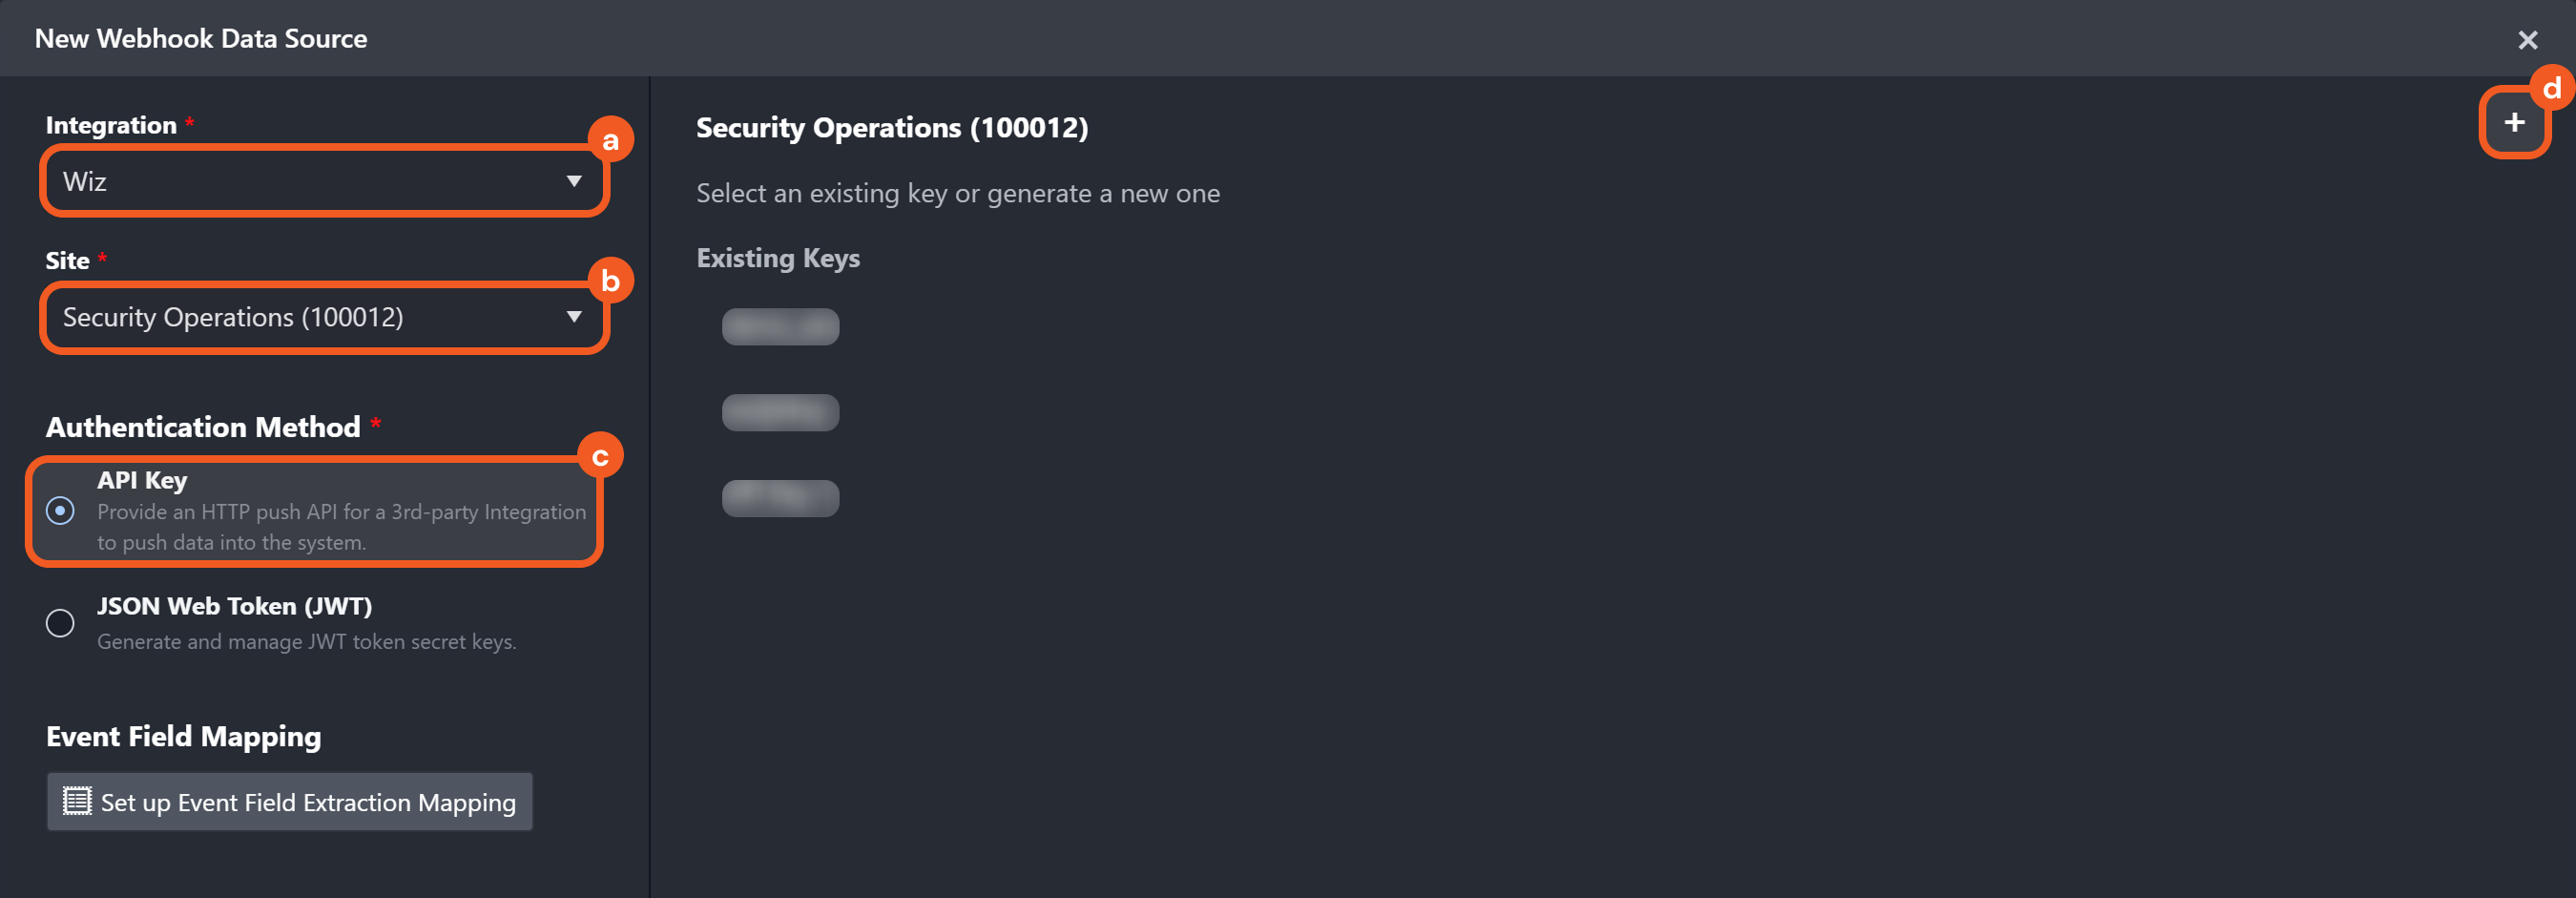Click the mapping icon inside the Extraction Mapping button
Screen dimensions: 2576x898
75,802
